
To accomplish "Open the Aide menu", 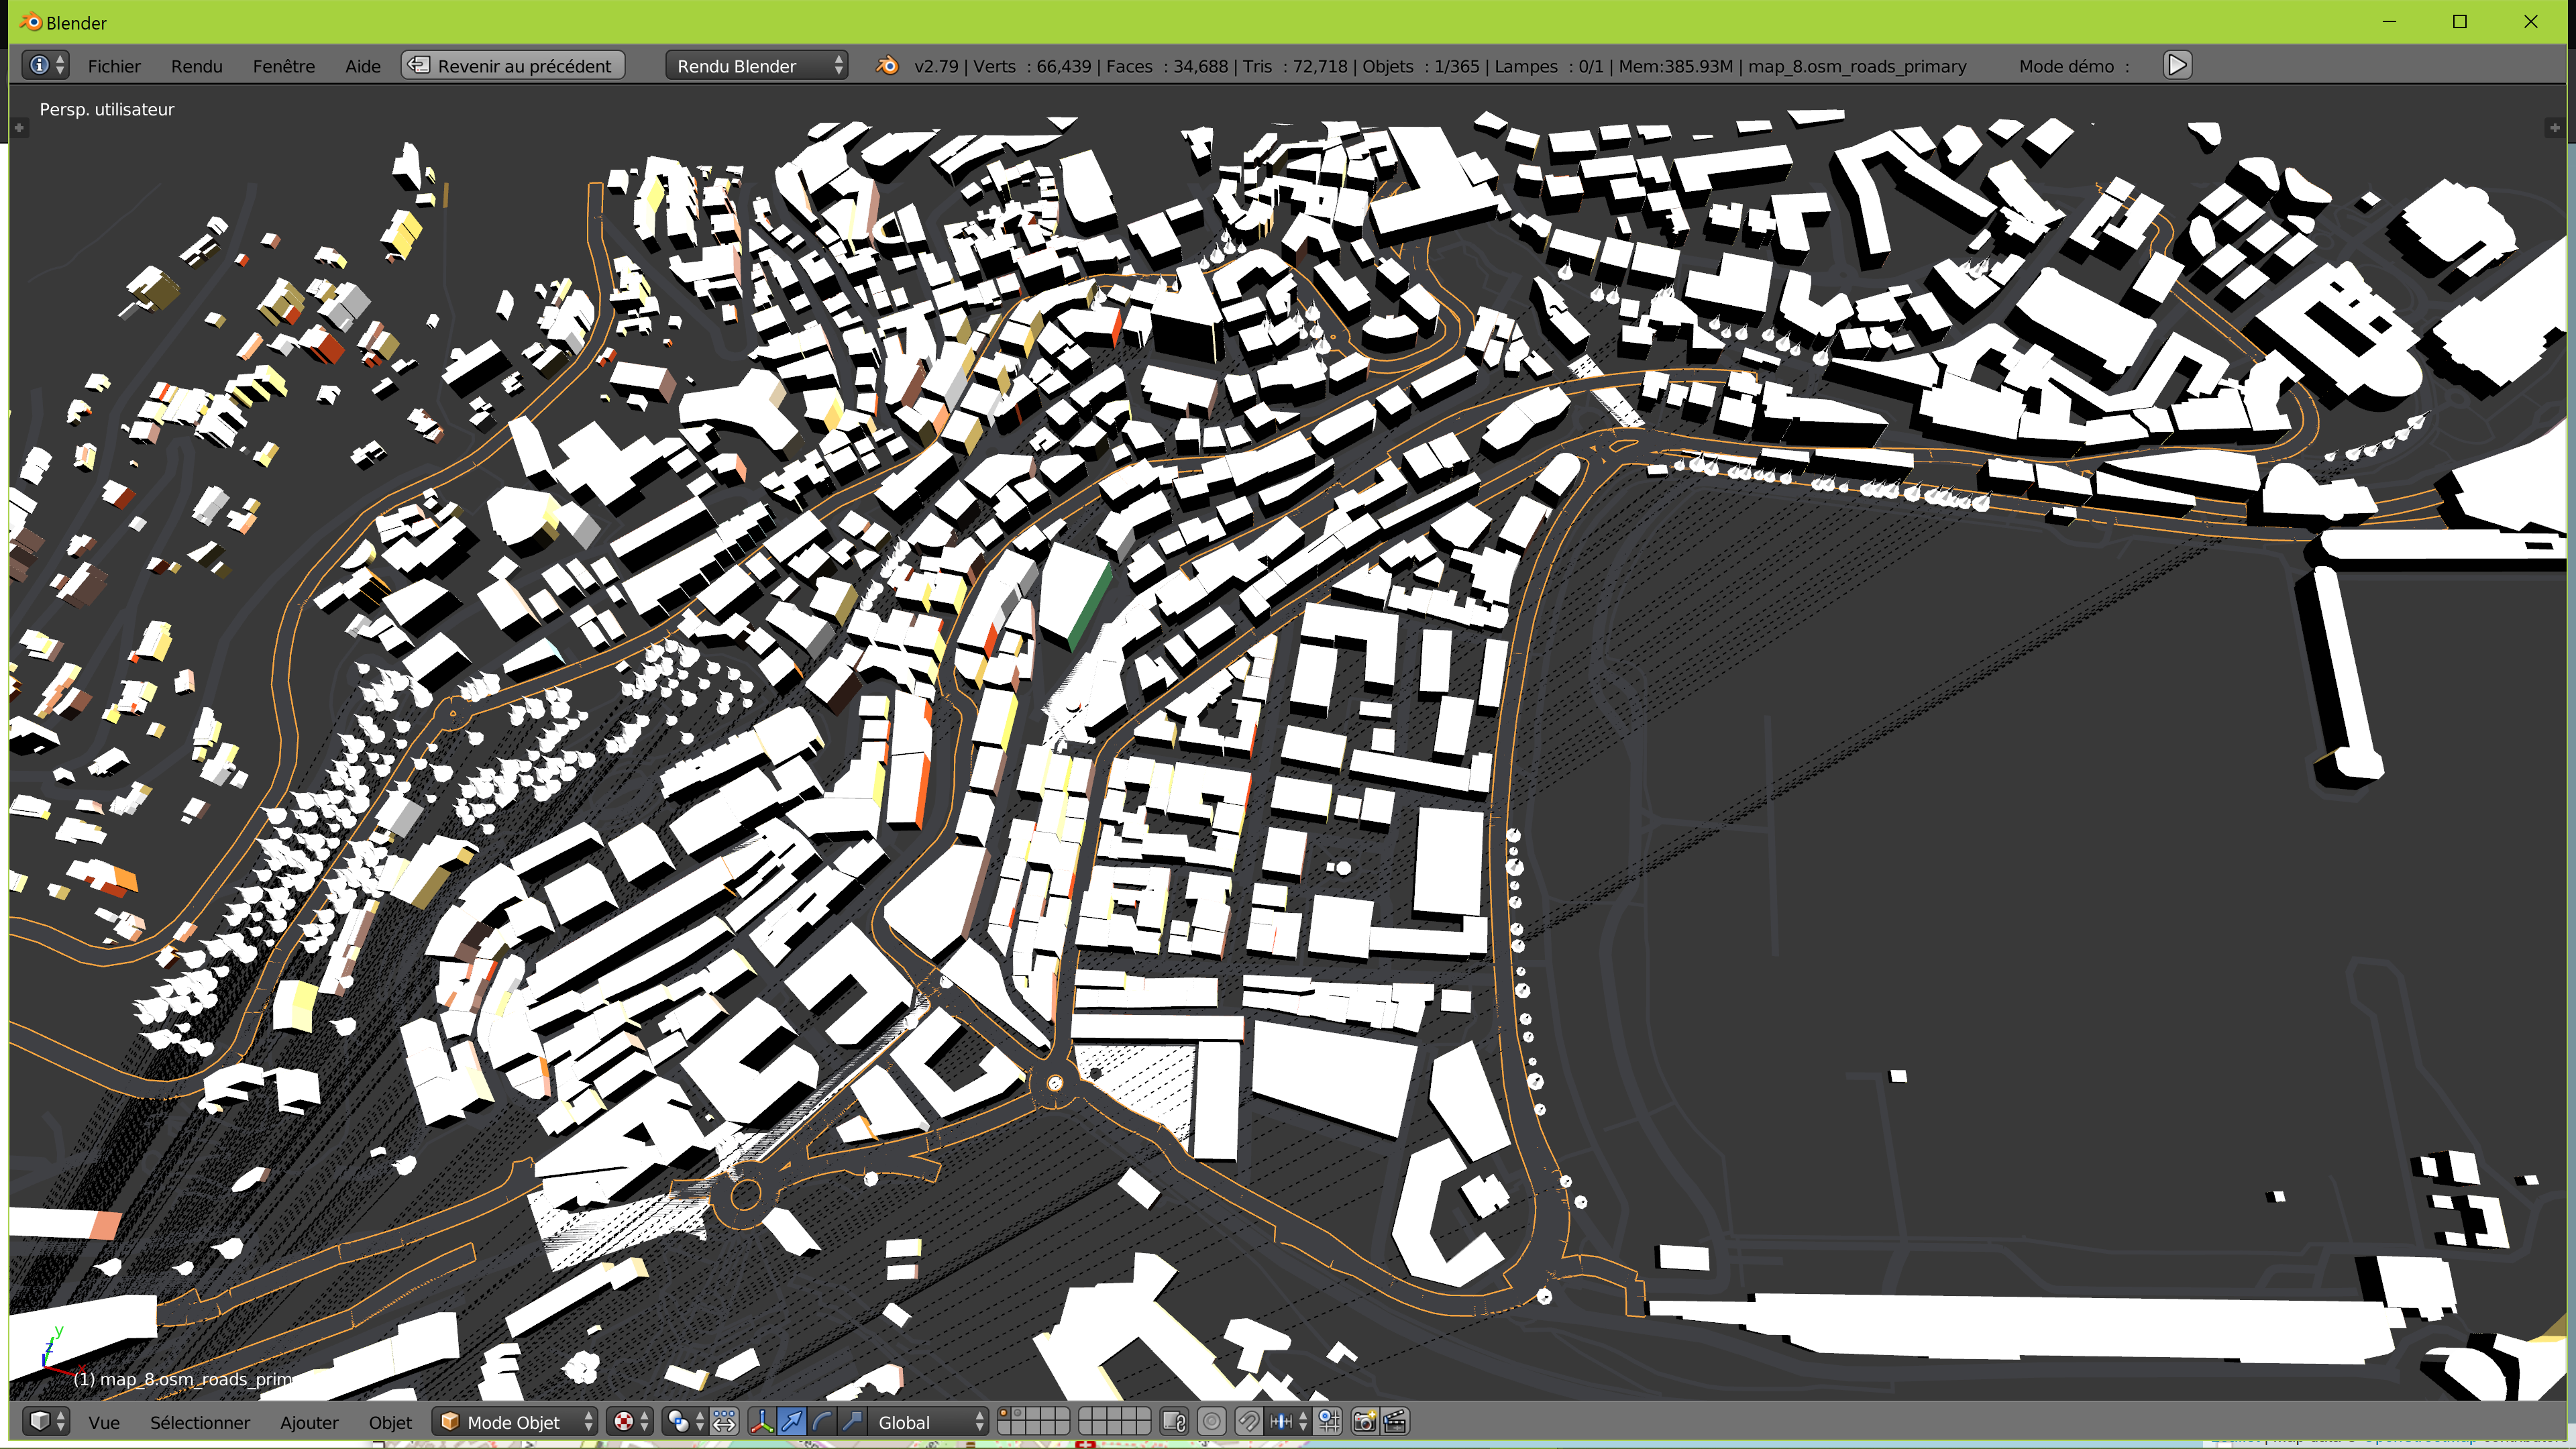I will (363, 66).
